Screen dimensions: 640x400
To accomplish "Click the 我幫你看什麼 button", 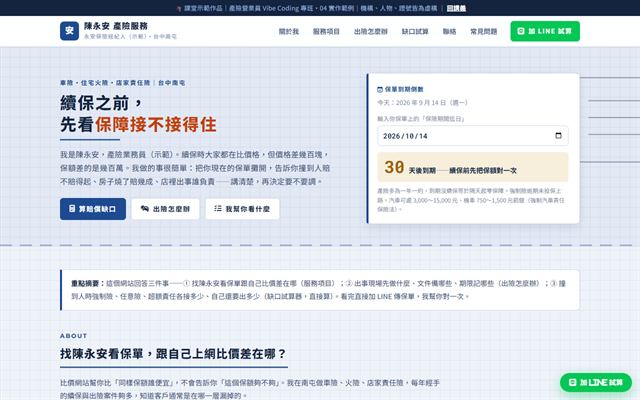I will coord(242,209).
